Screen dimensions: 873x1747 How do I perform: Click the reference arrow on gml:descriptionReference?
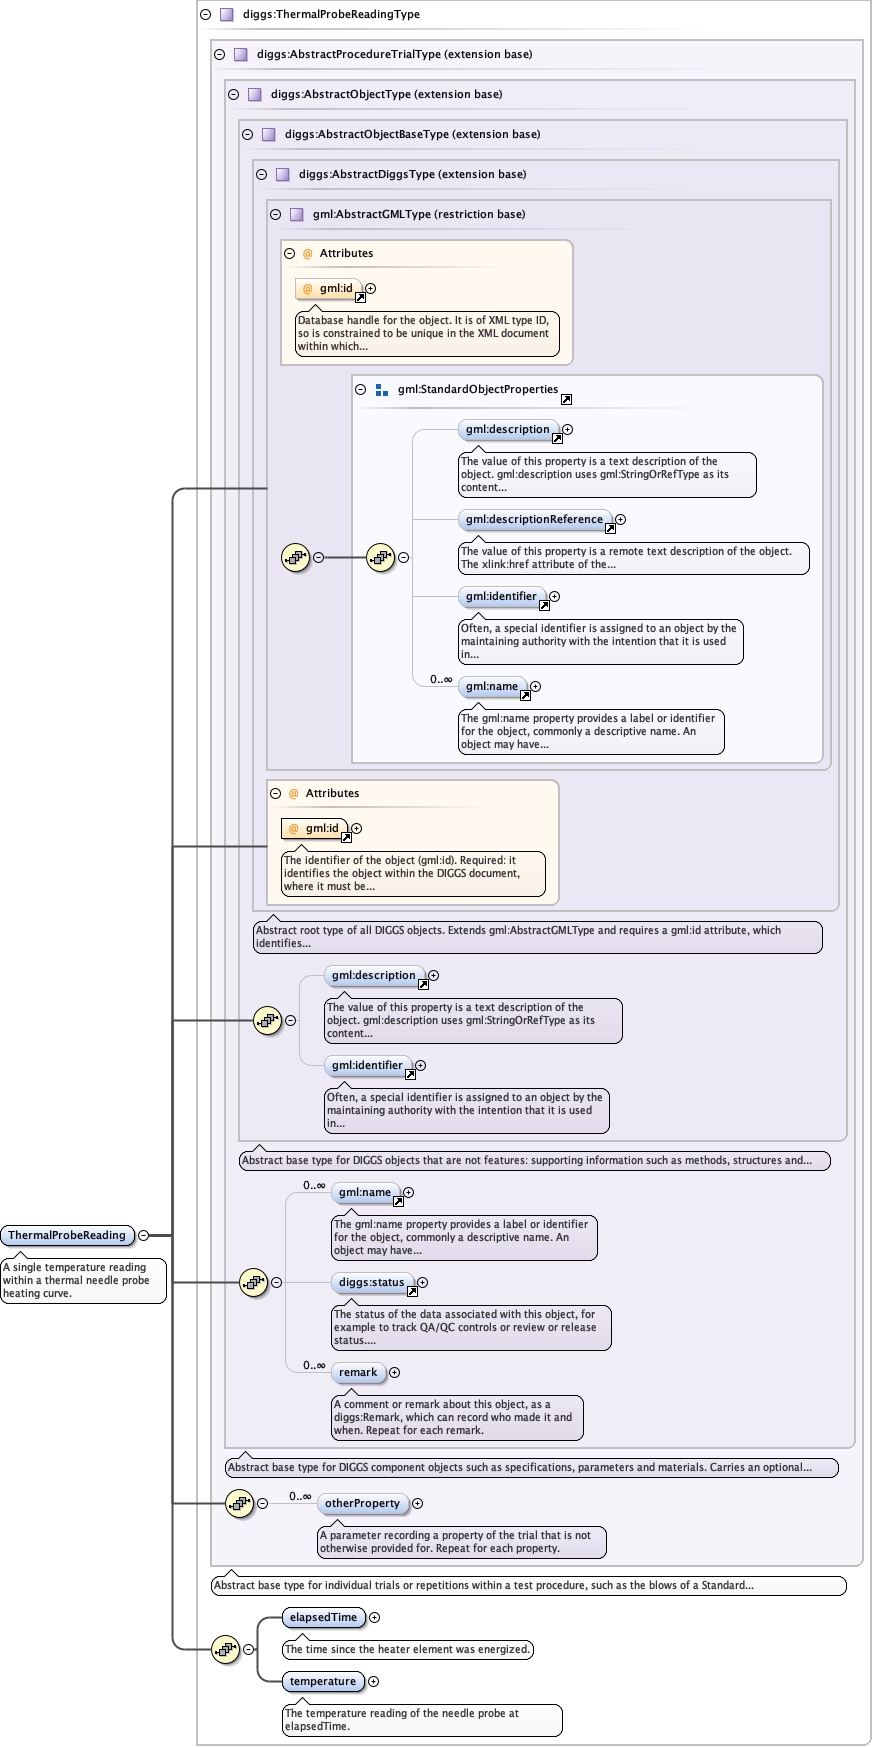pyautogui.click(x=610, y=528)
